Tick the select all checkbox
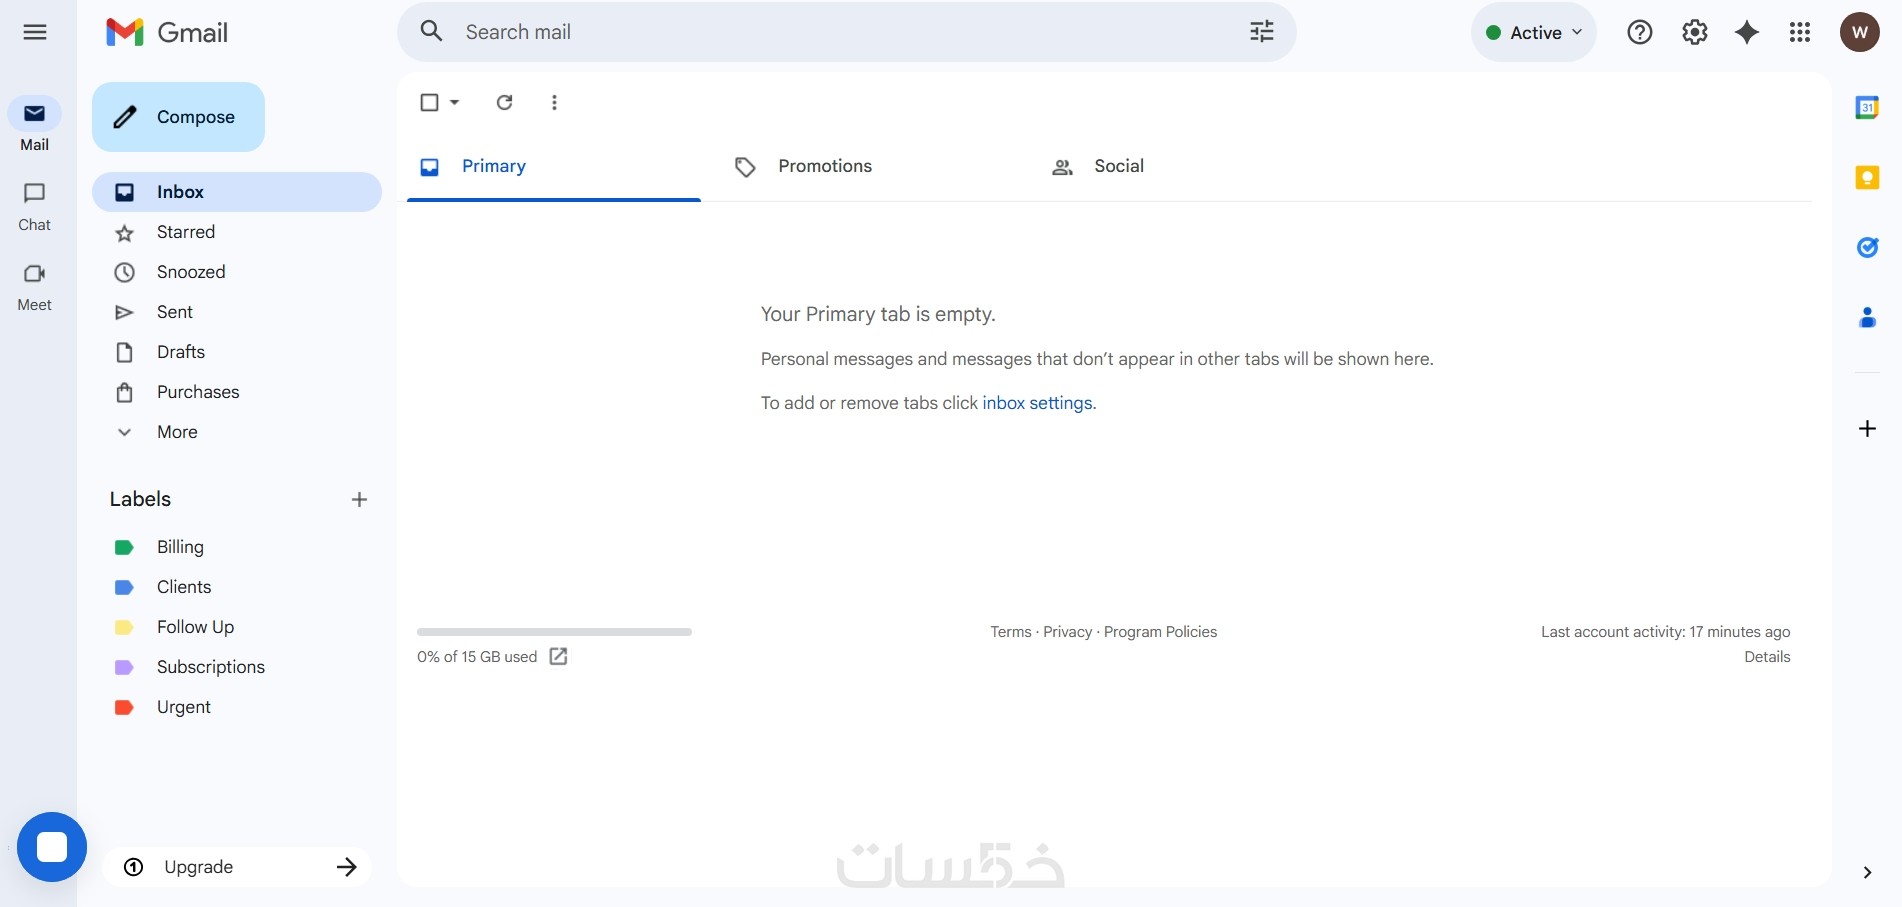 coord(430,102)
